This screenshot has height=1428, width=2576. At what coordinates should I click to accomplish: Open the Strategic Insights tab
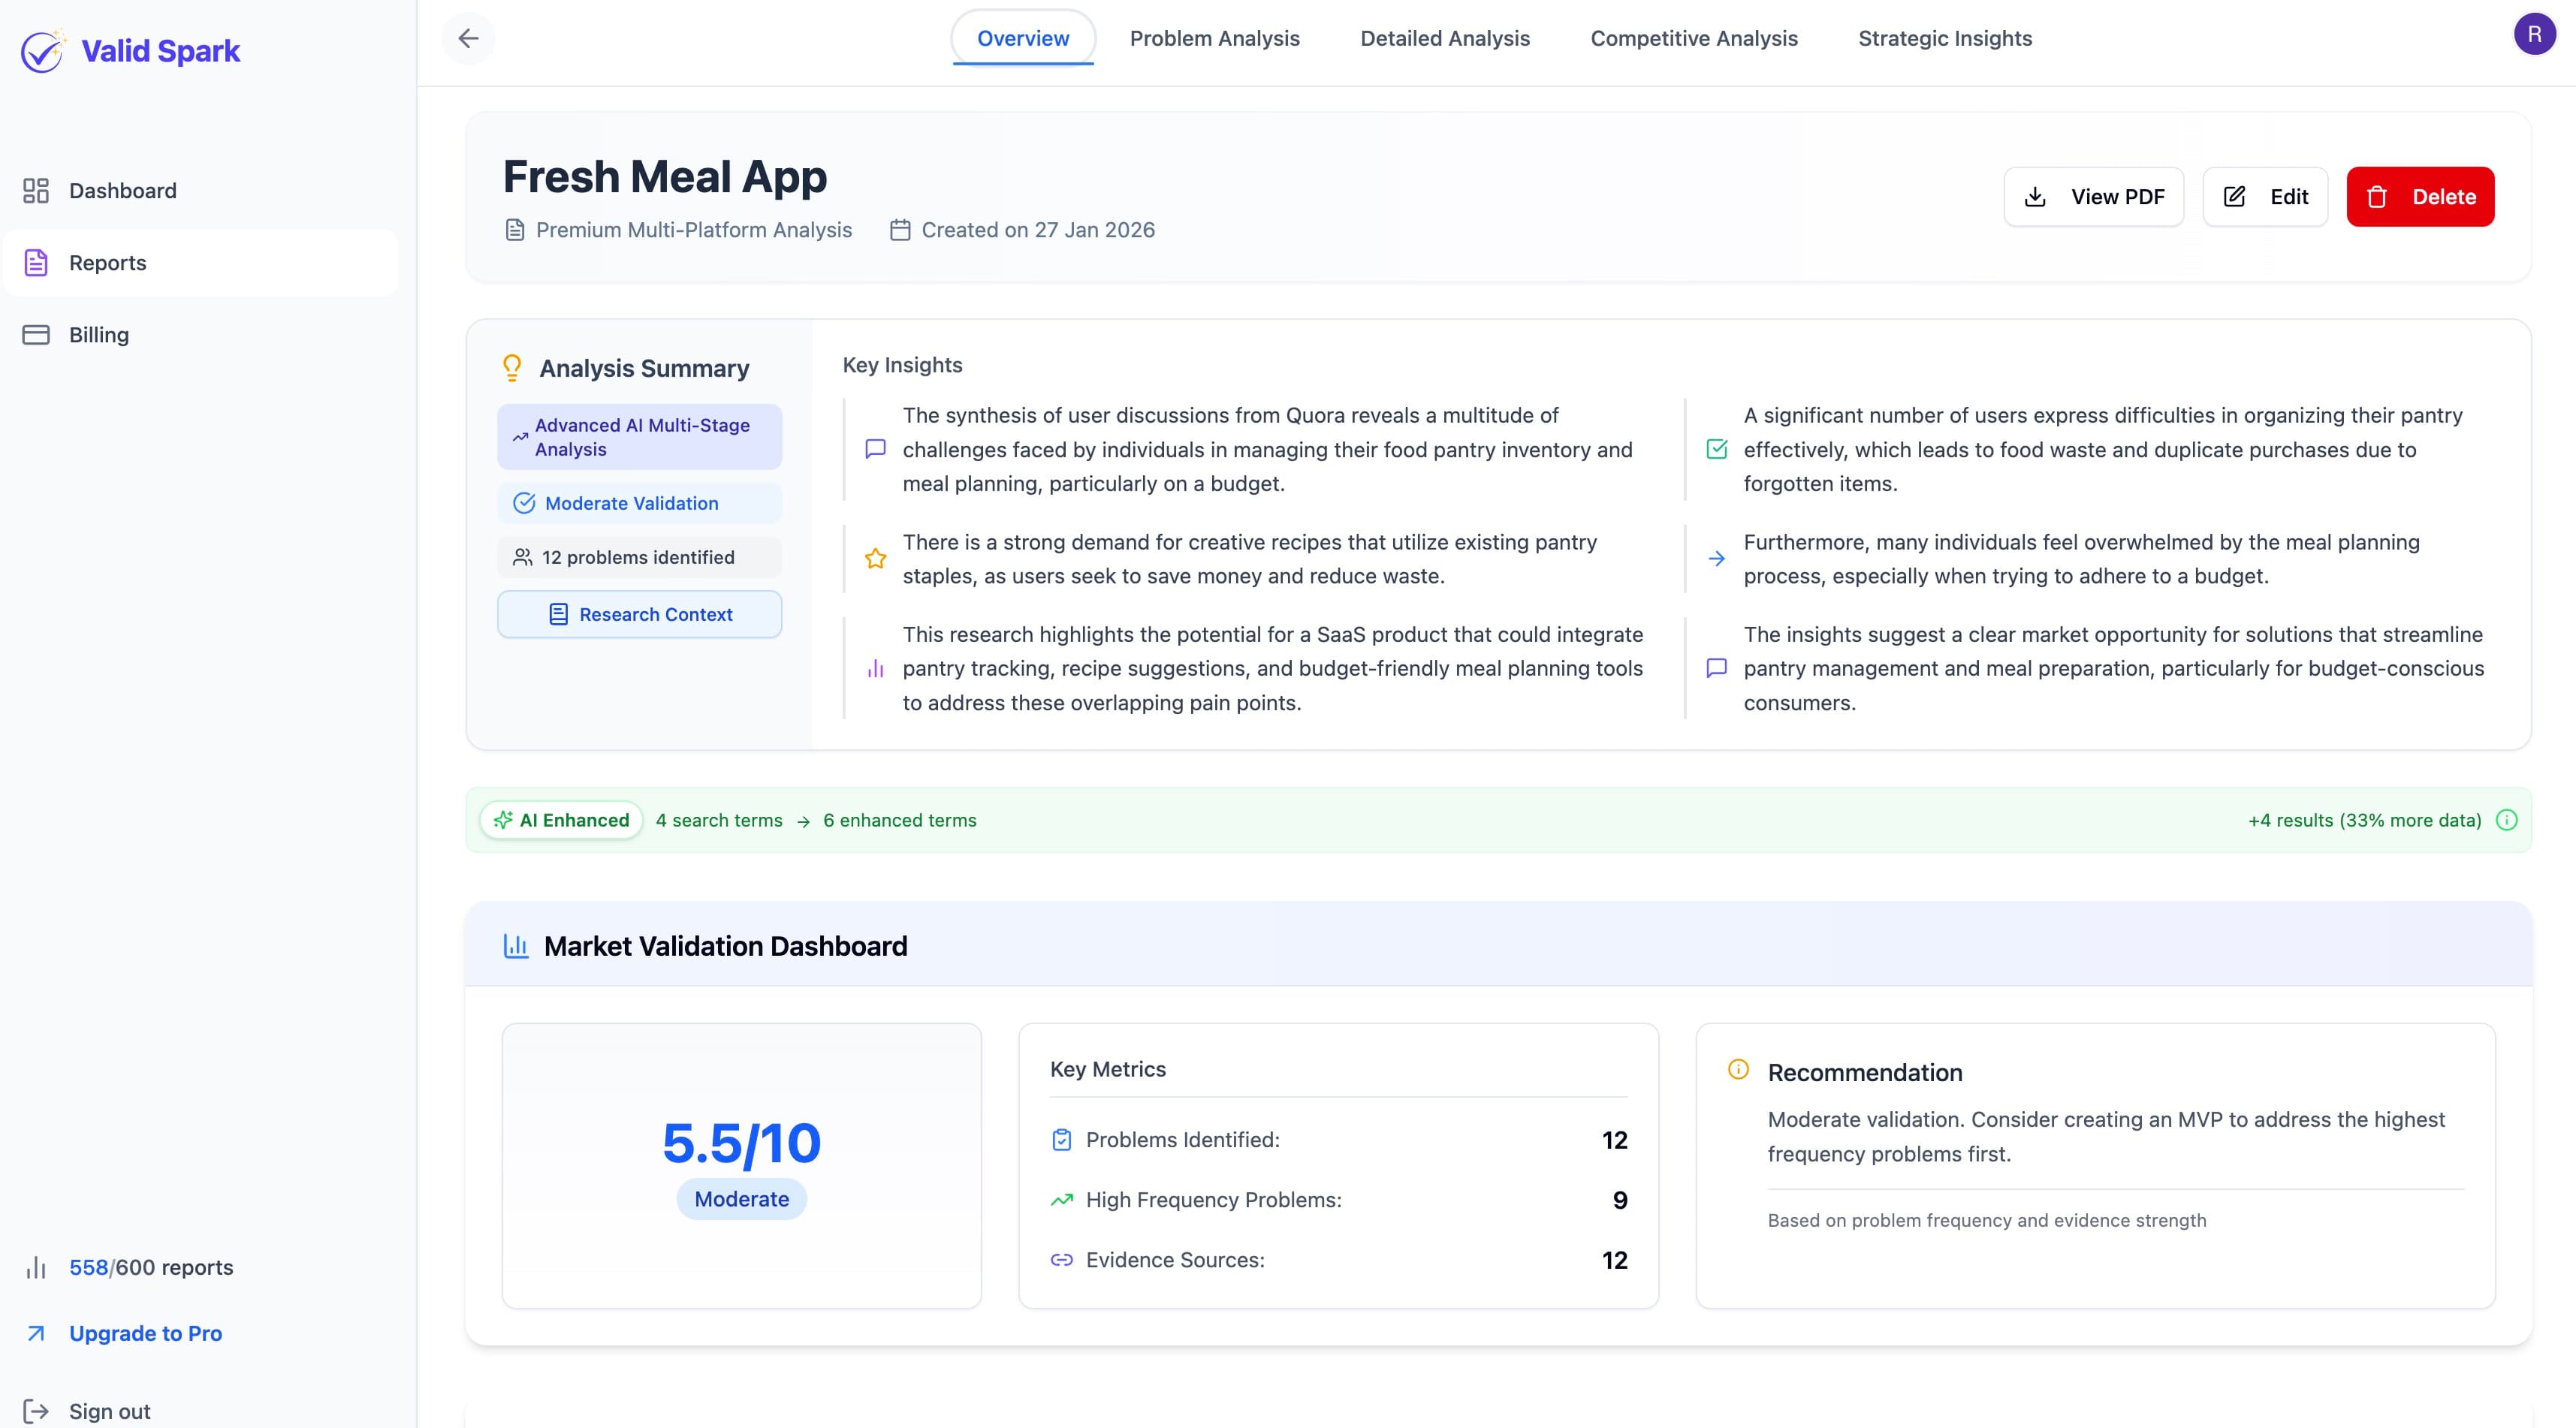pos(1945,38)
